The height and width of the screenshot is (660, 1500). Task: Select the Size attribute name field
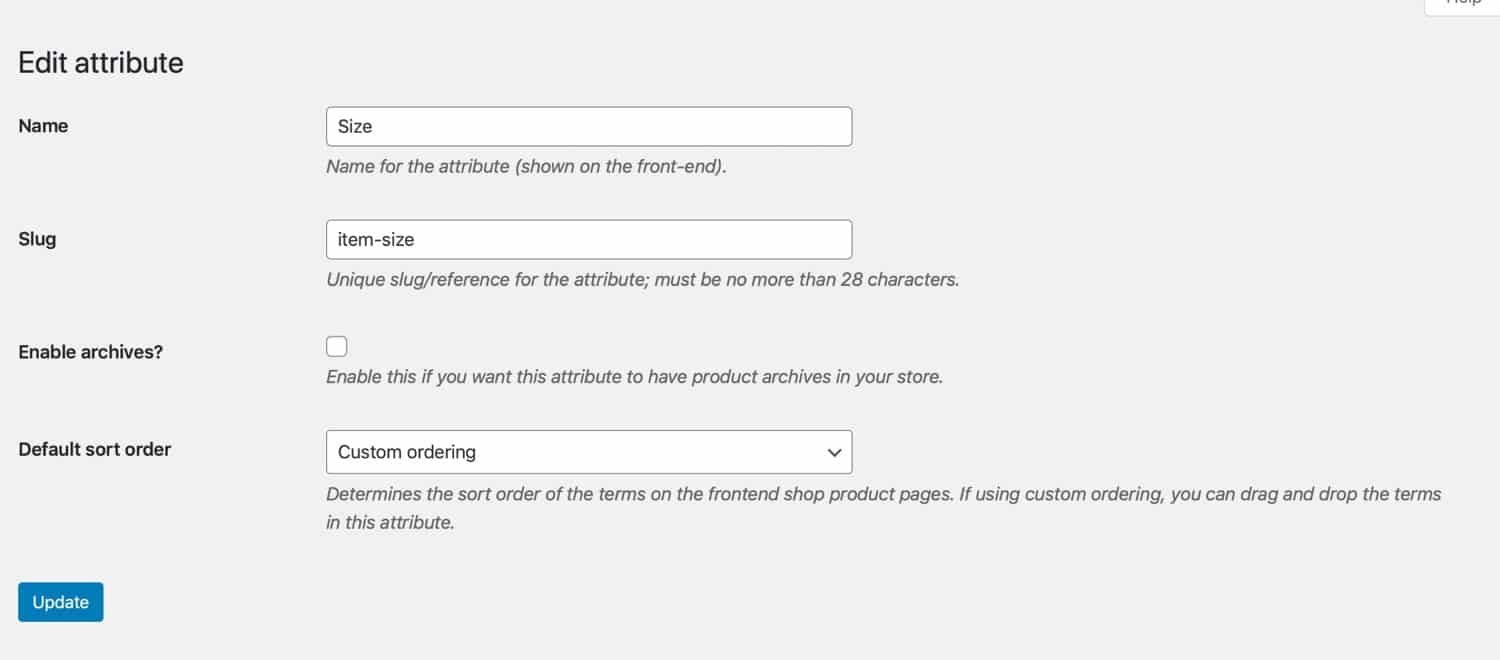[588, 126]
